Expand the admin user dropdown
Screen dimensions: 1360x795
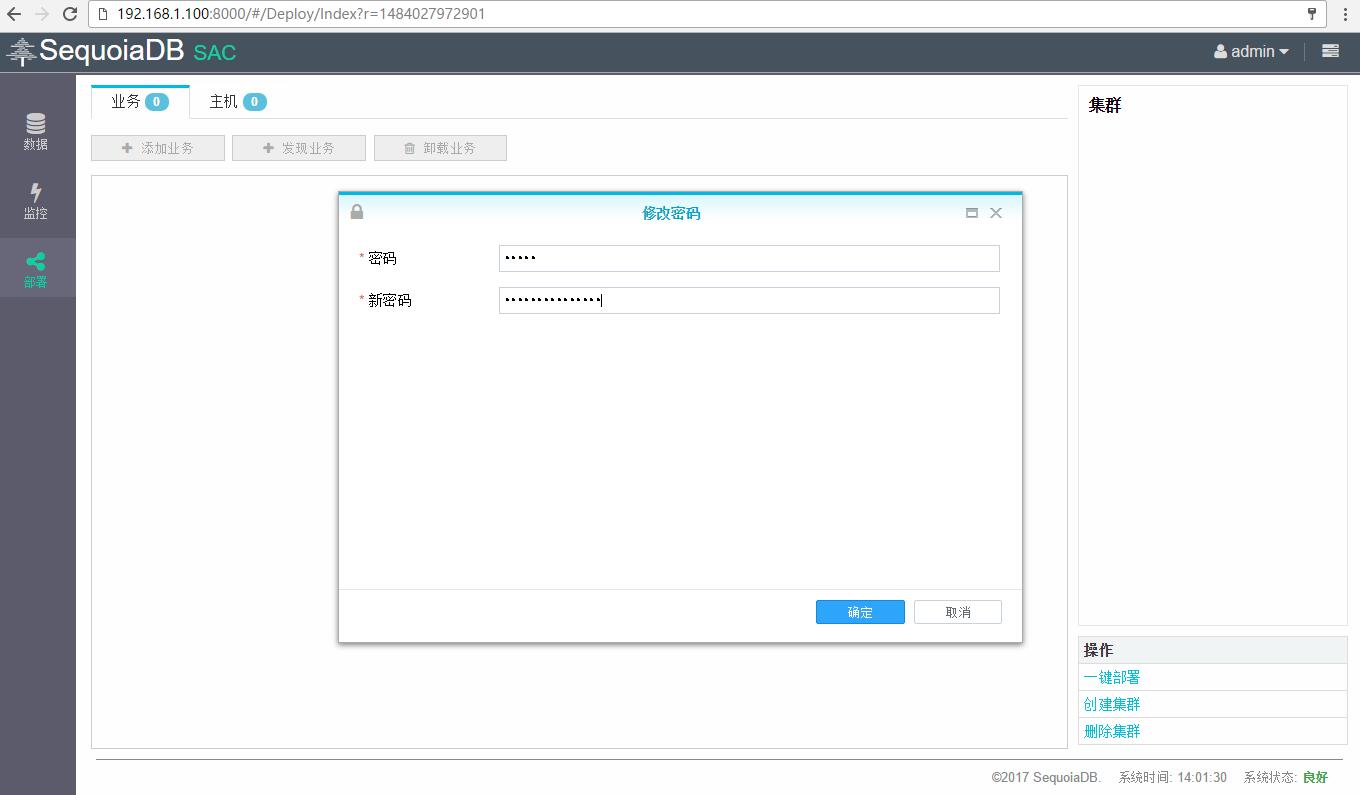pyautogui.click(x=1251, y=51)
